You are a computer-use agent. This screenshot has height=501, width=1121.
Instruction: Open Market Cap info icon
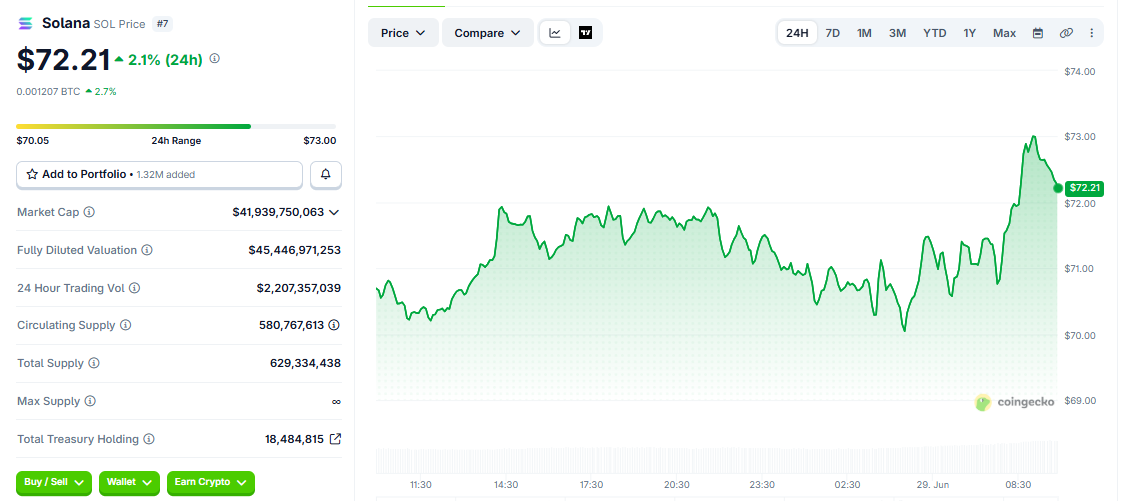point(89,212)
